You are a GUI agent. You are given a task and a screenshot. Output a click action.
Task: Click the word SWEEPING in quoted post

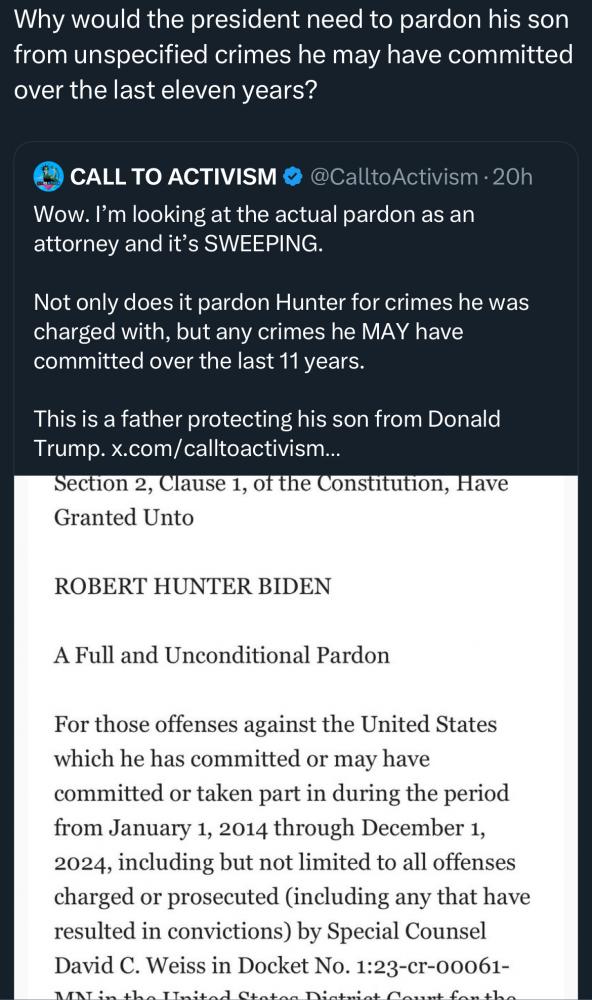click(x=262, y=244)
